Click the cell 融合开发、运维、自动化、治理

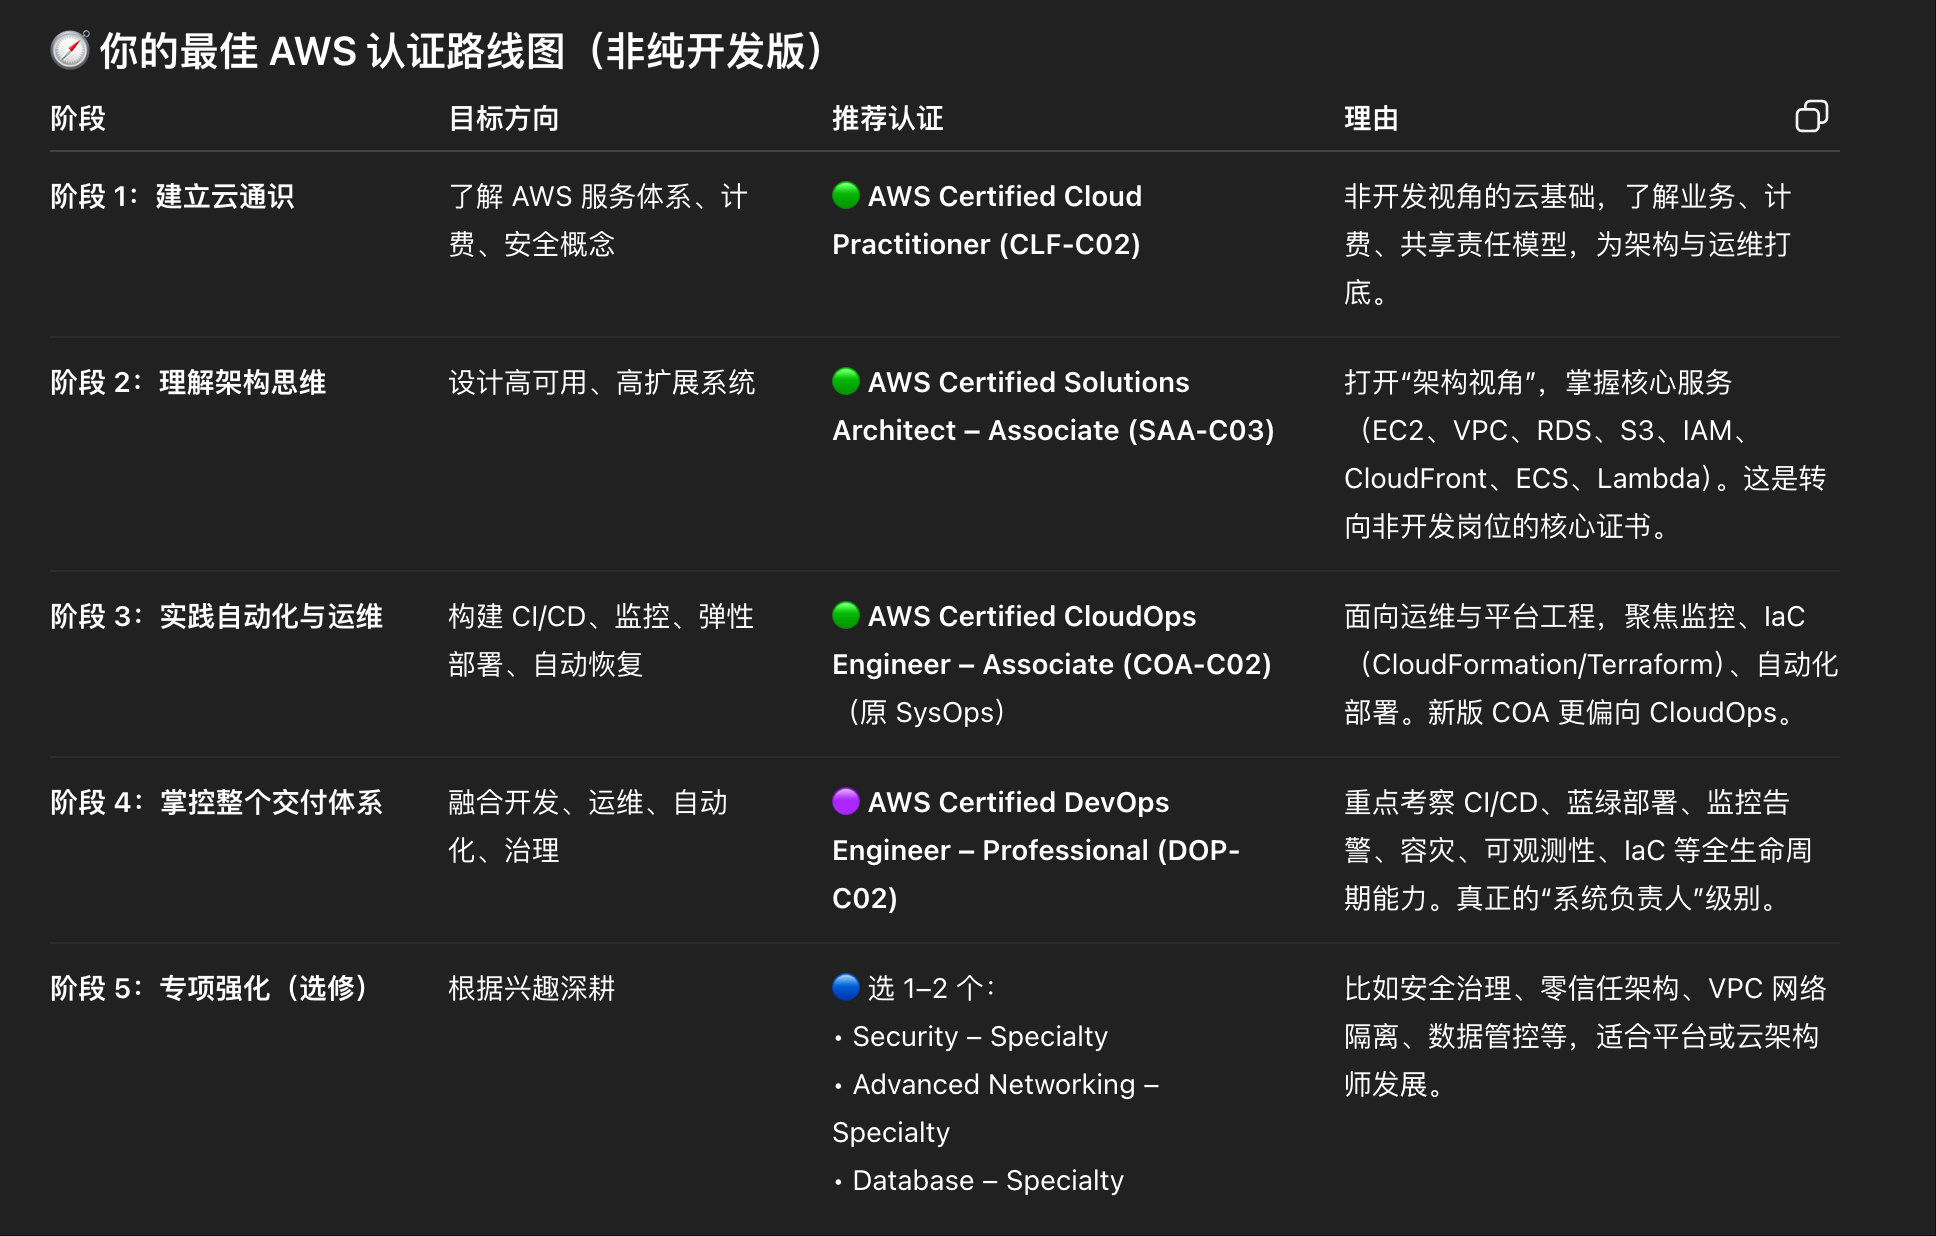[x=588, y=826]
